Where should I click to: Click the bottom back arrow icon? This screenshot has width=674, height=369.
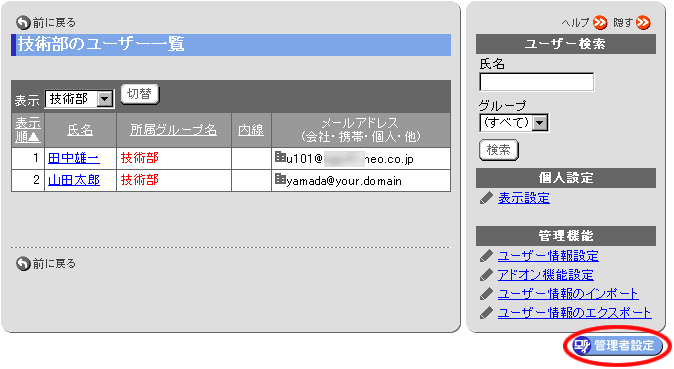click(x=23, y=263)
